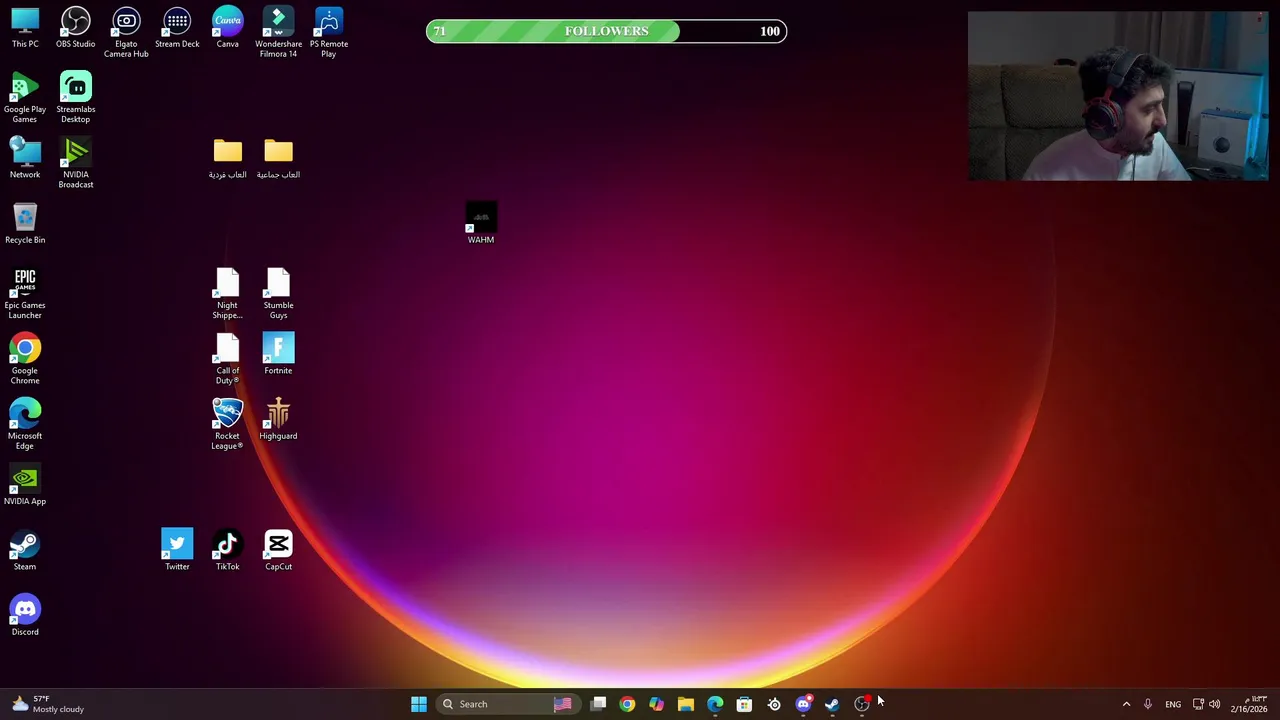1280x720 pixels.
Task: Launch Fortnite desktop shortcut
Action: tap(278, 354)
